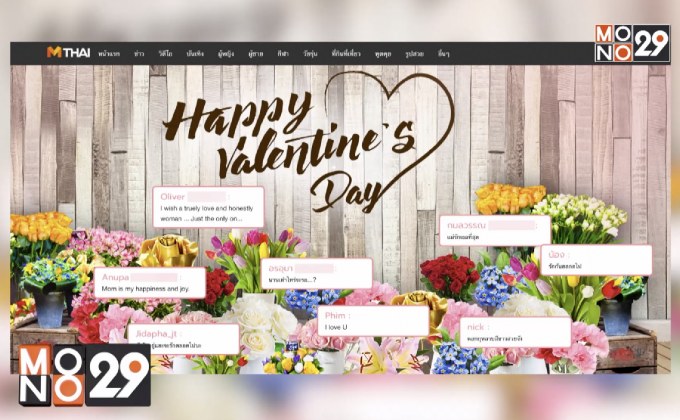Viewport: 680px width, 420px height.
Task: Click the Happy Valentine's Day heading
Action: pos(309,143)
